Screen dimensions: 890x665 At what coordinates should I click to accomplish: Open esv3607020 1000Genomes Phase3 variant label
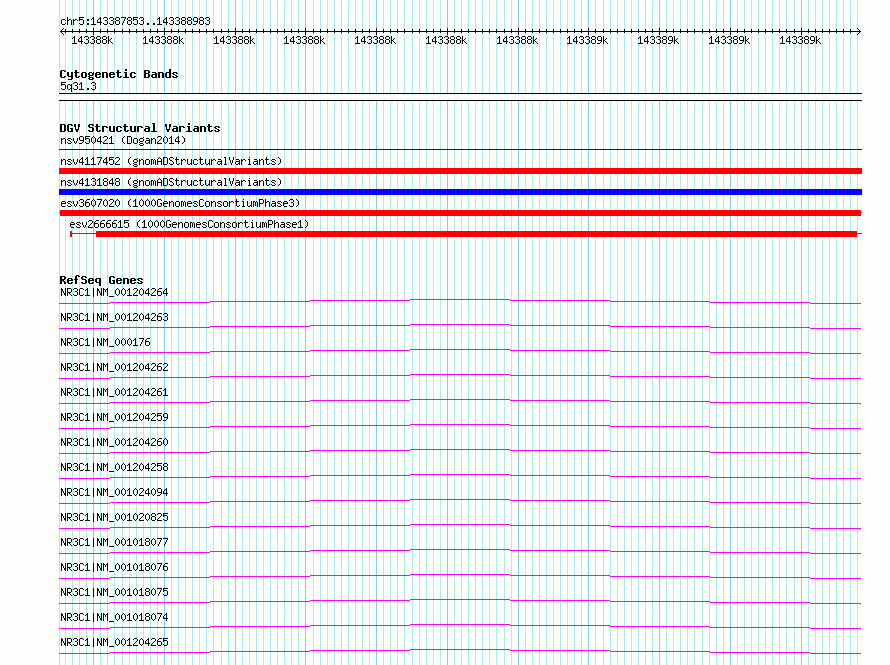pyautogui.click(x=180, y=203)
